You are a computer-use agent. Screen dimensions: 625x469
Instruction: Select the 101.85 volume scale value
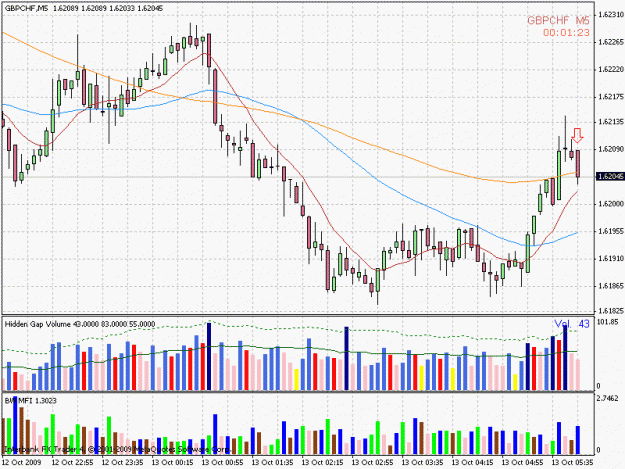[608, 322]
